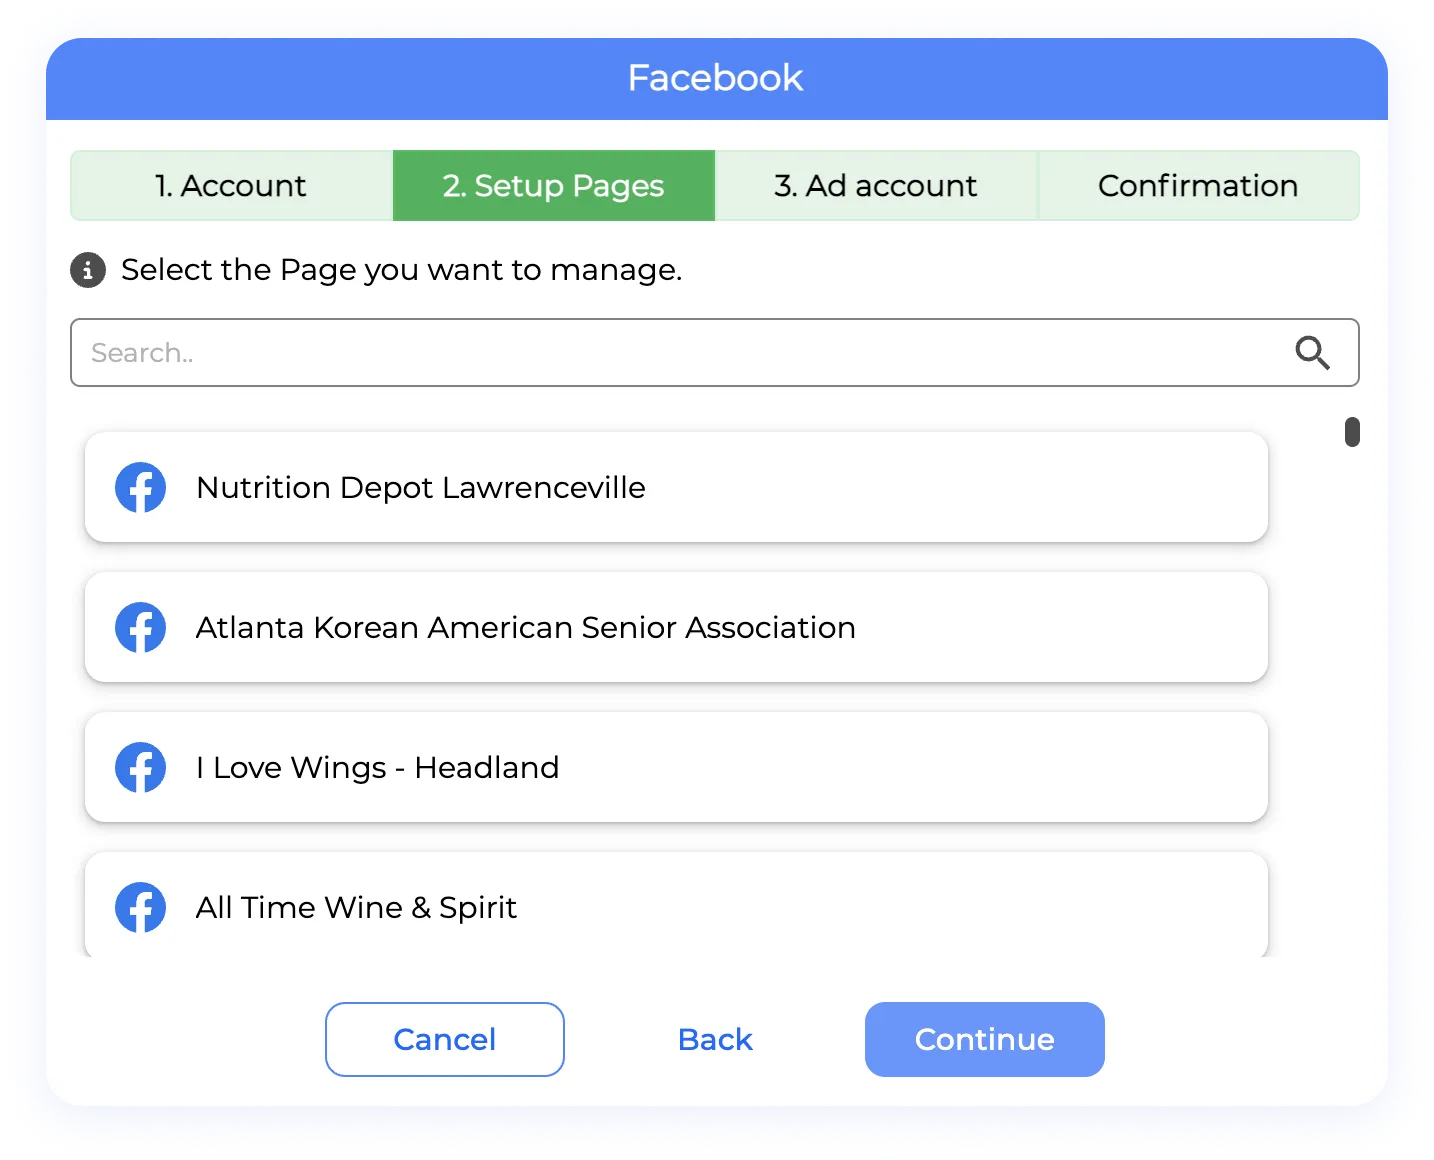Click the Facebook logo beside All Time Wine & Spirit
The width and height of the screenshot is (1434, 1160).
click(141, 907)
